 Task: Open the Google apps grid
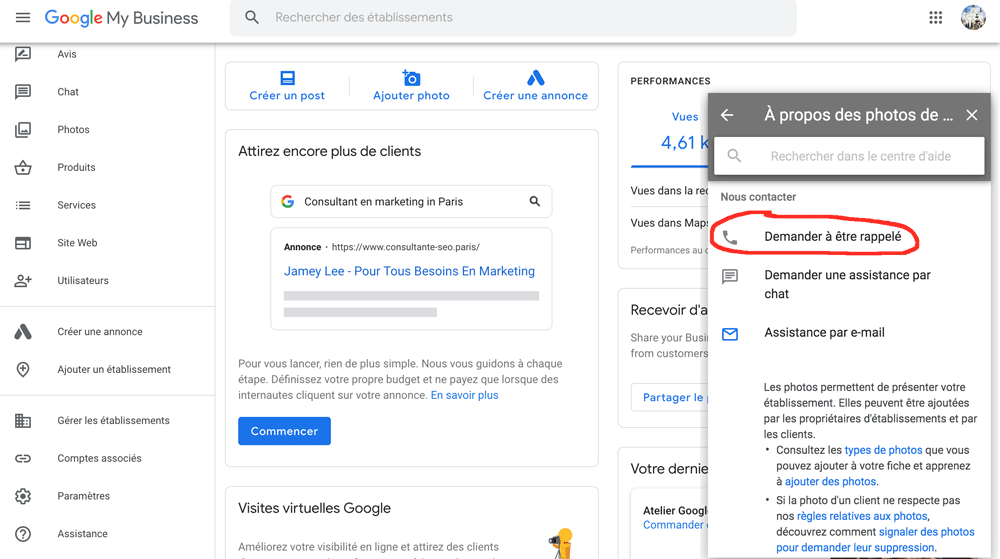936,17
